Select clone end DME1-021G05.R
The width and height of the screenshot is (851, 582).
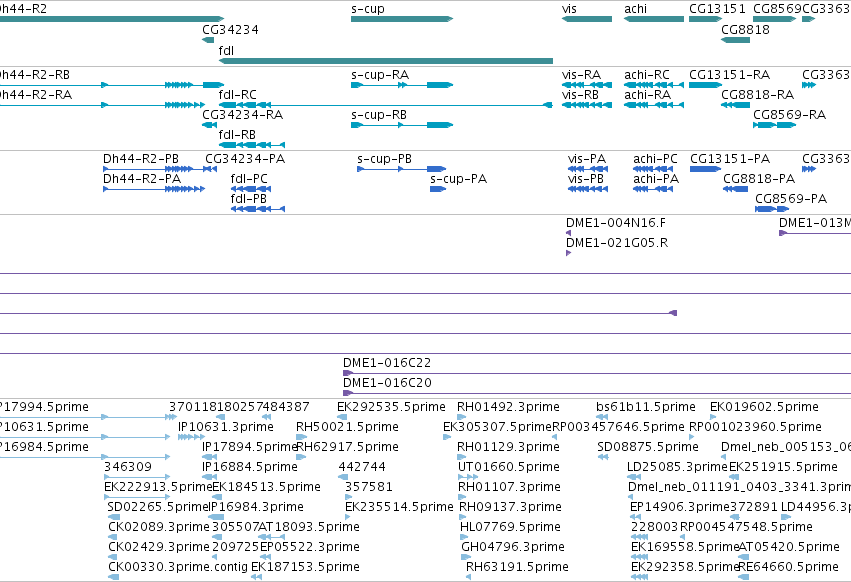pyautogui.click(x=568, y=253)
